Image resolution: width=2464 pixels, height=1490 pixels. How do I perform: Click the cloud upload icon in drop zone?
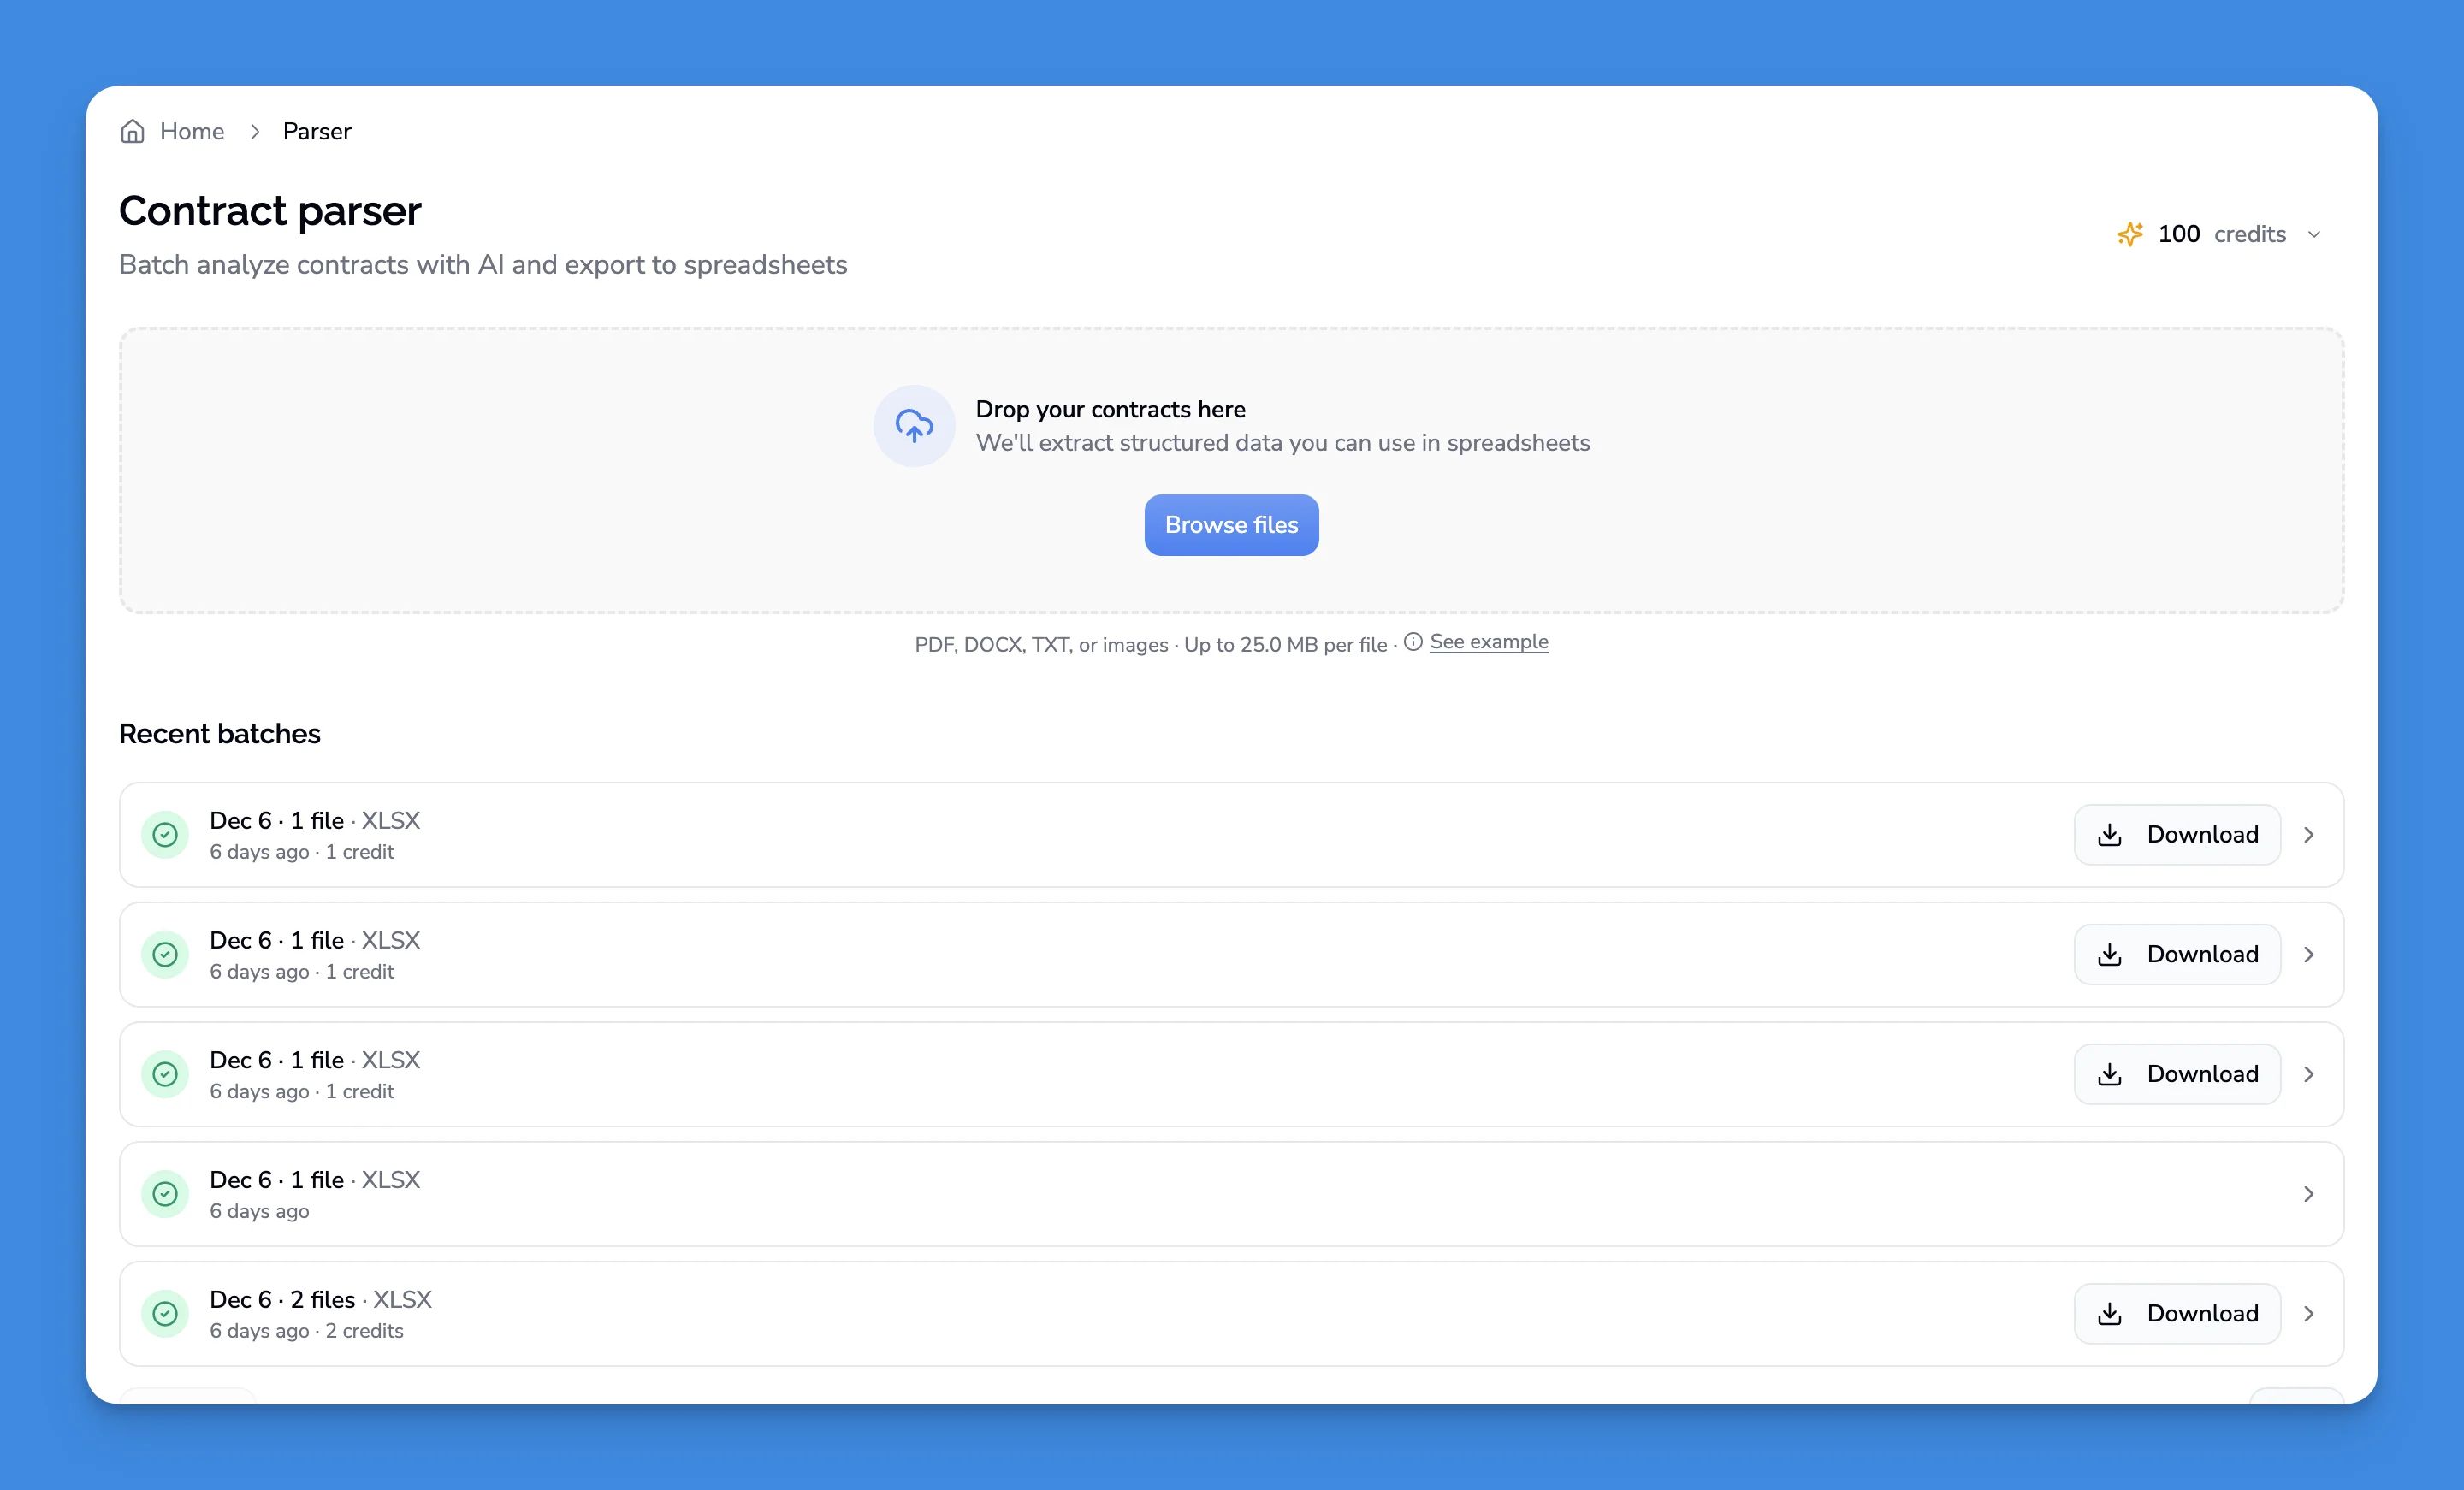[914, 425]
